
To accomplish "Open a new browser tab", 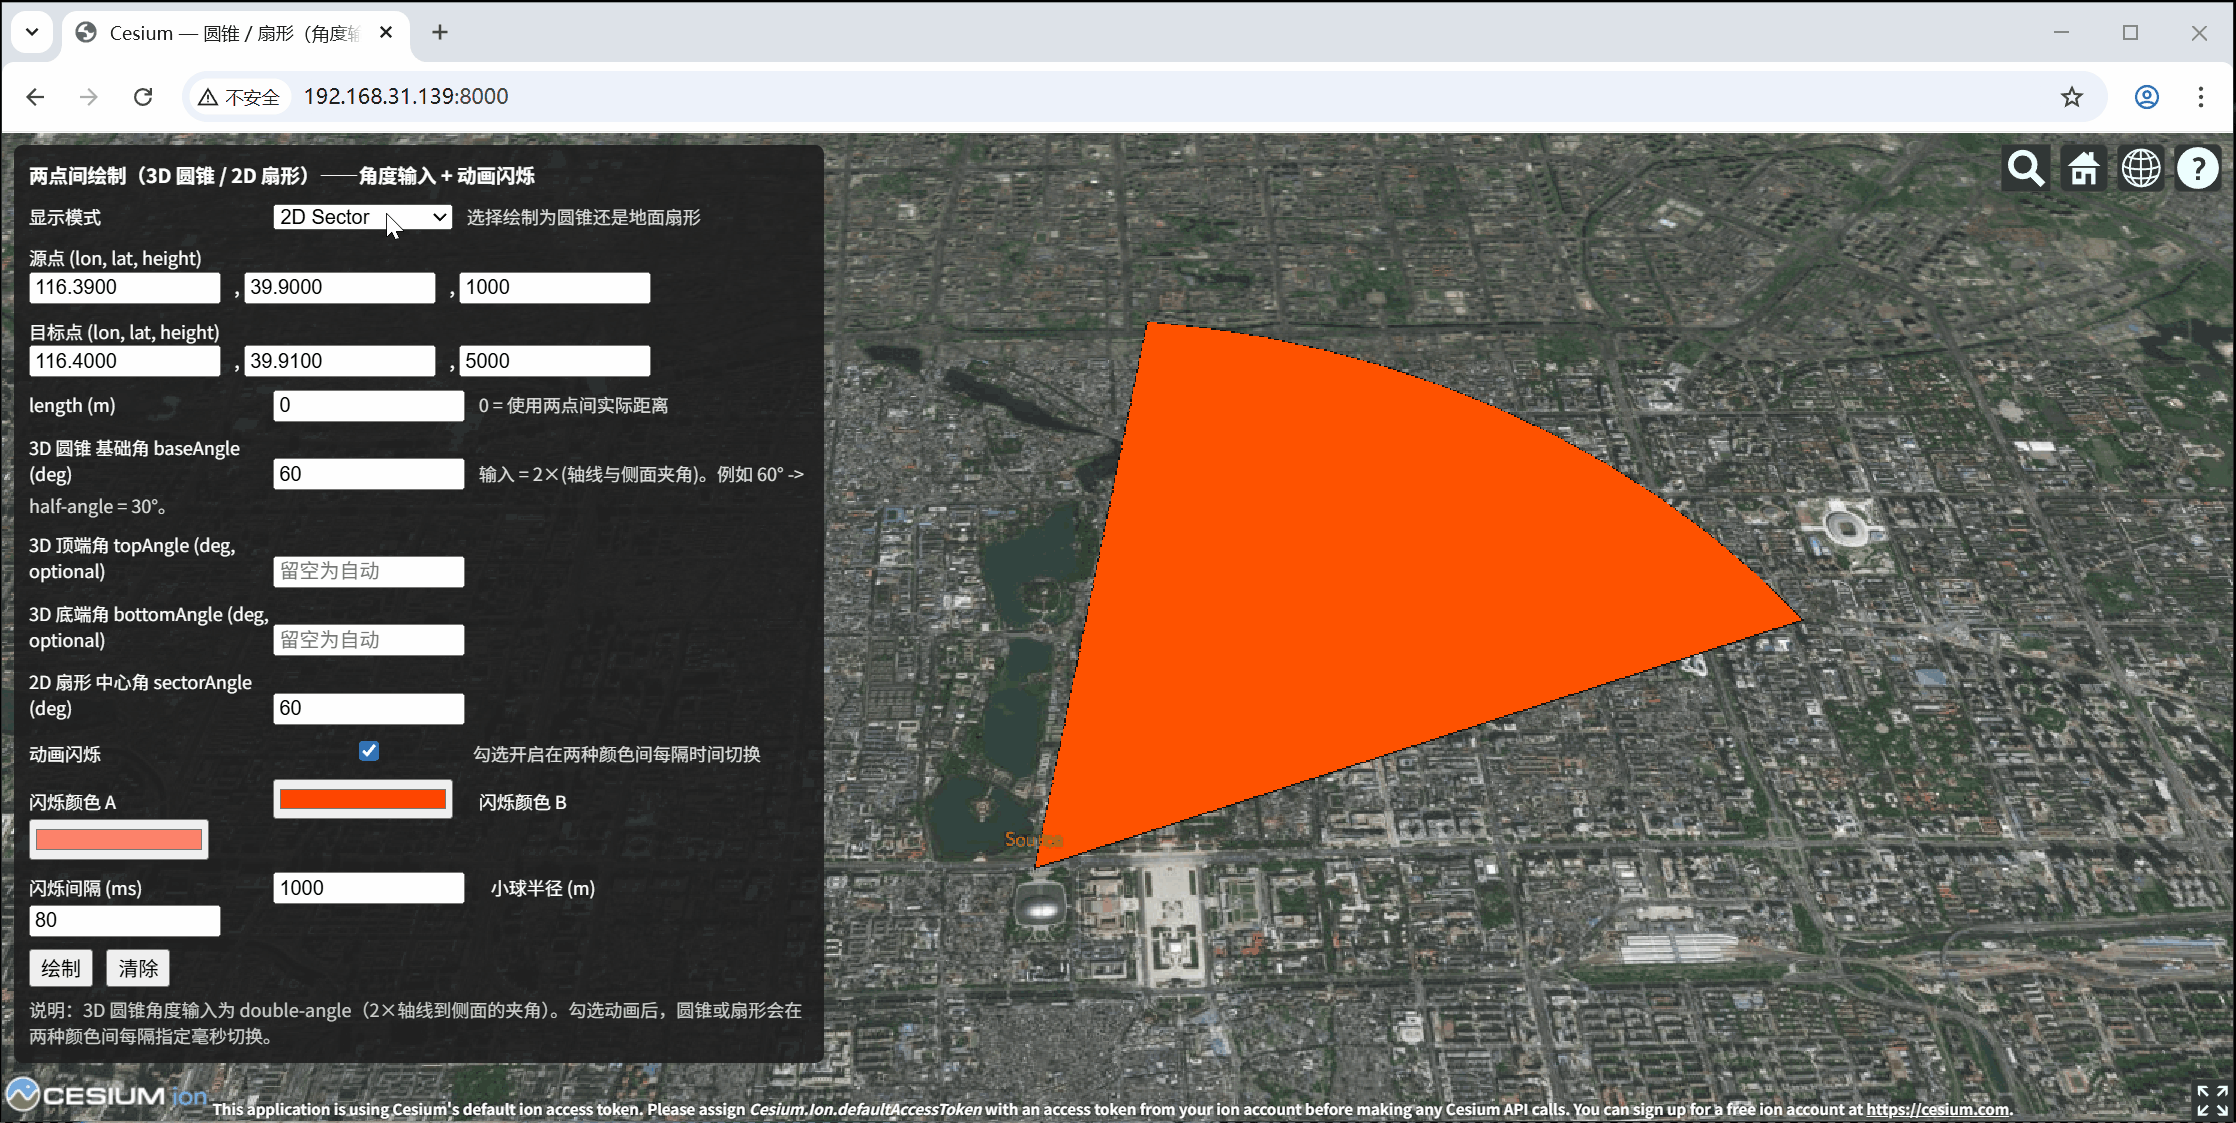I will [439, 32].
